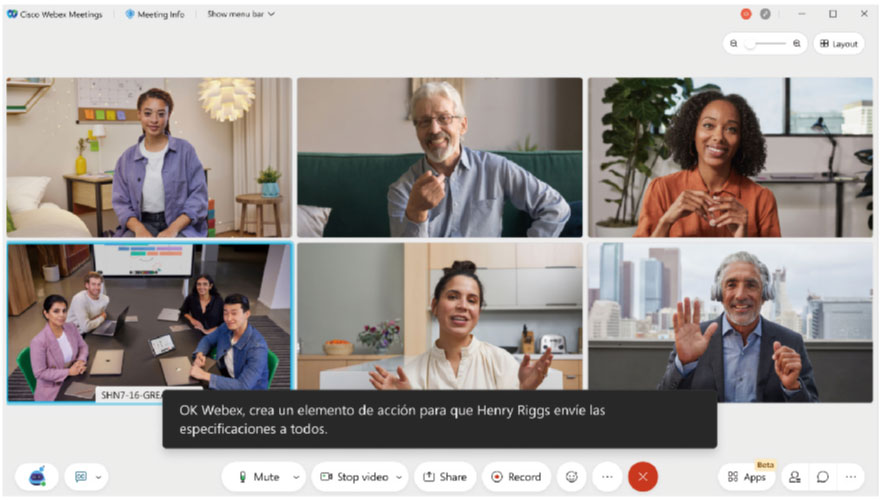
Task: Open the Meeting Info tab
Action: [155, 14]
